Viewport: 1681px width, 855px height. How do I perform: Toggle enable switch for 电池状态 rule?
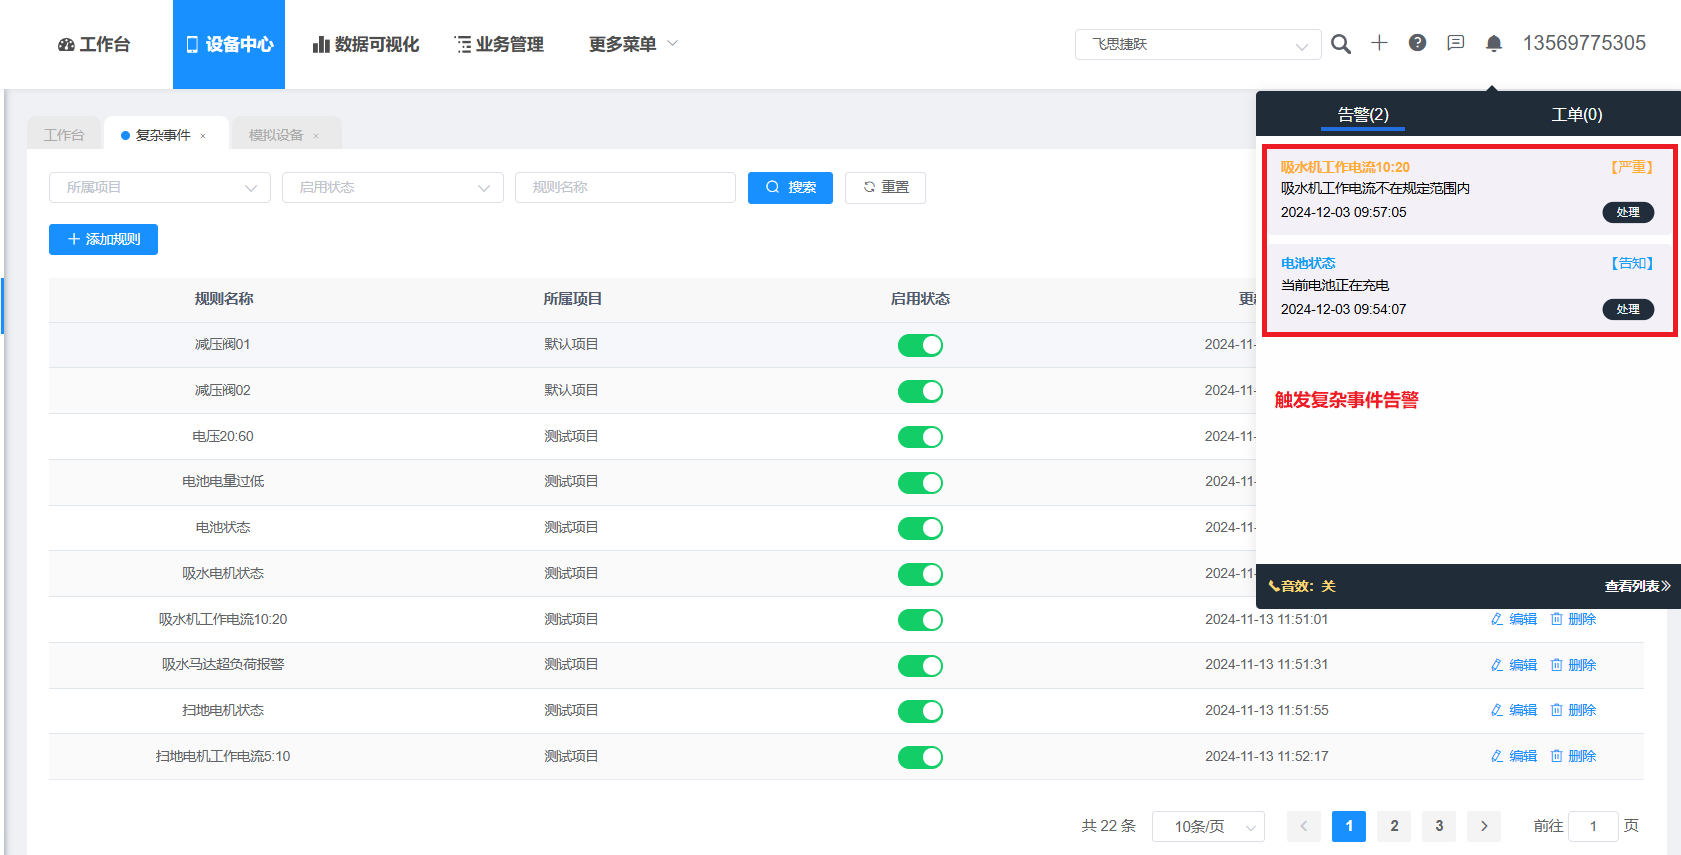pos(920,528)
